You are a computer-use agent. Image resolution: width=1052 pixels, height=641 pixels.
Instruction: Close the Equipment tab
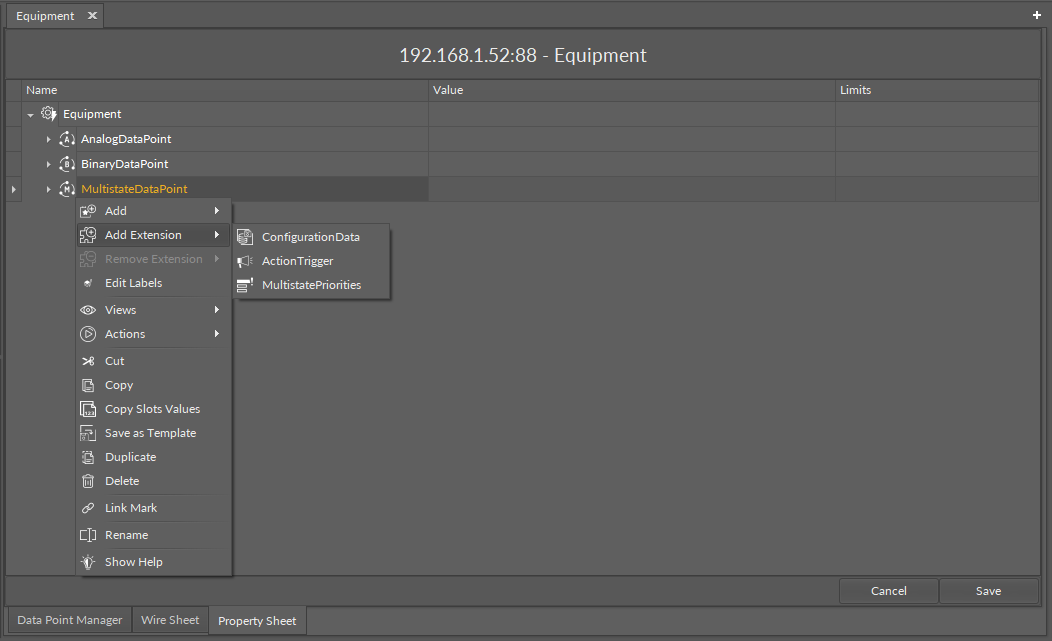point(92,16)
